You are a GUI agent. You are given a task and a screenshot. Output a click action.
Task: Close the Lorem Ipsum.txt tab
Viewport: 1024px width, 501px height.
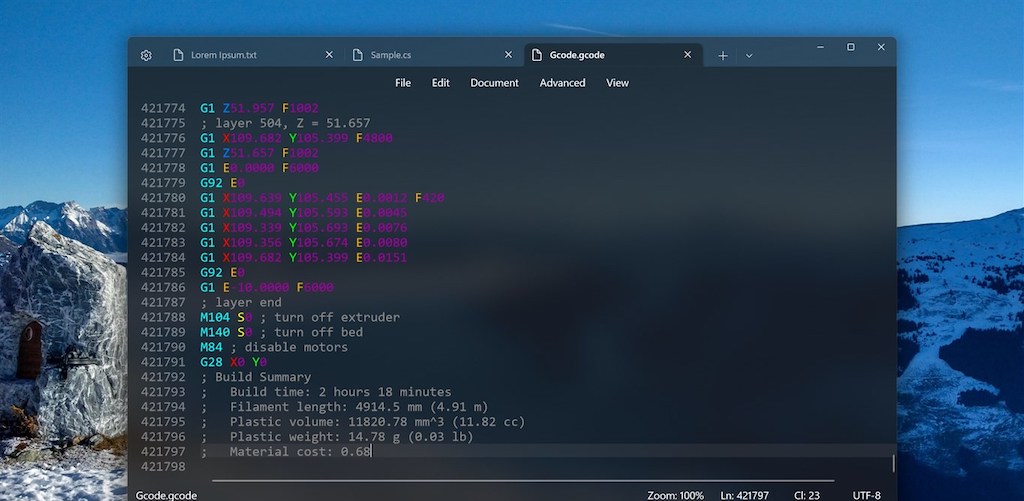tap(329, 55)
